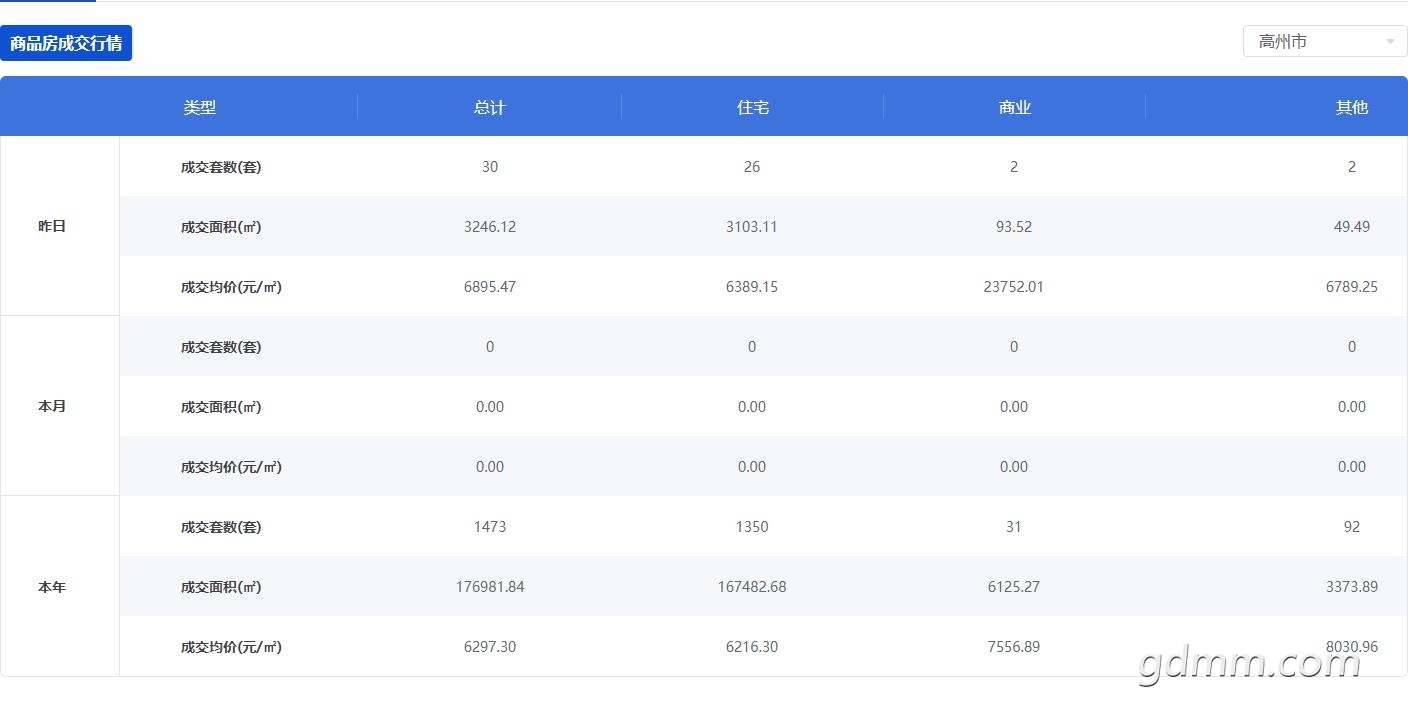Click yesterday's total average price 6895.47

tap(490, 287)
